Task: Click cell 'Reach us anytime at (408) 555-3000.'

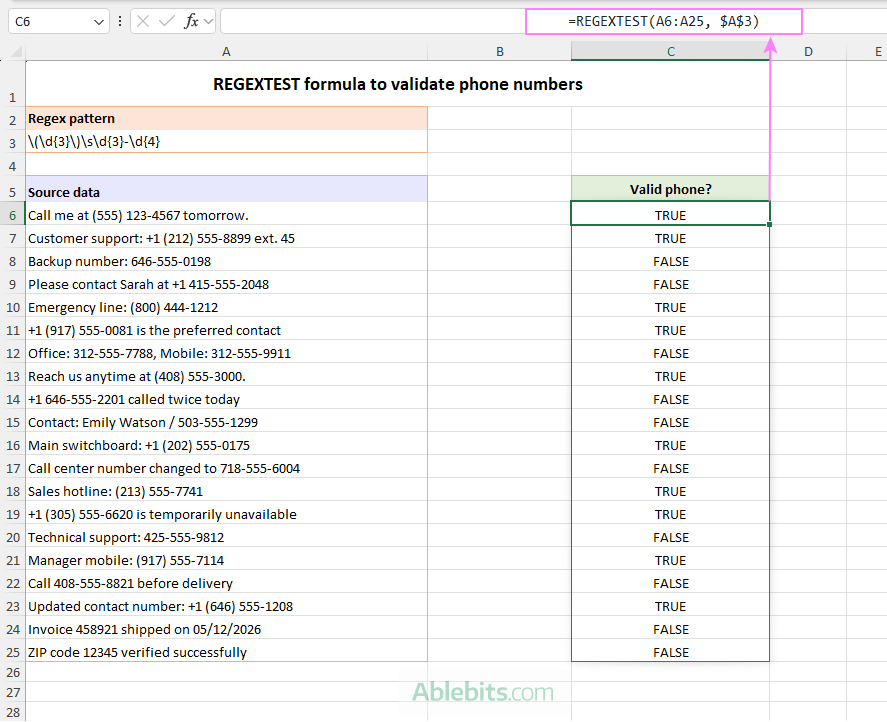Action: coord(226,377)
